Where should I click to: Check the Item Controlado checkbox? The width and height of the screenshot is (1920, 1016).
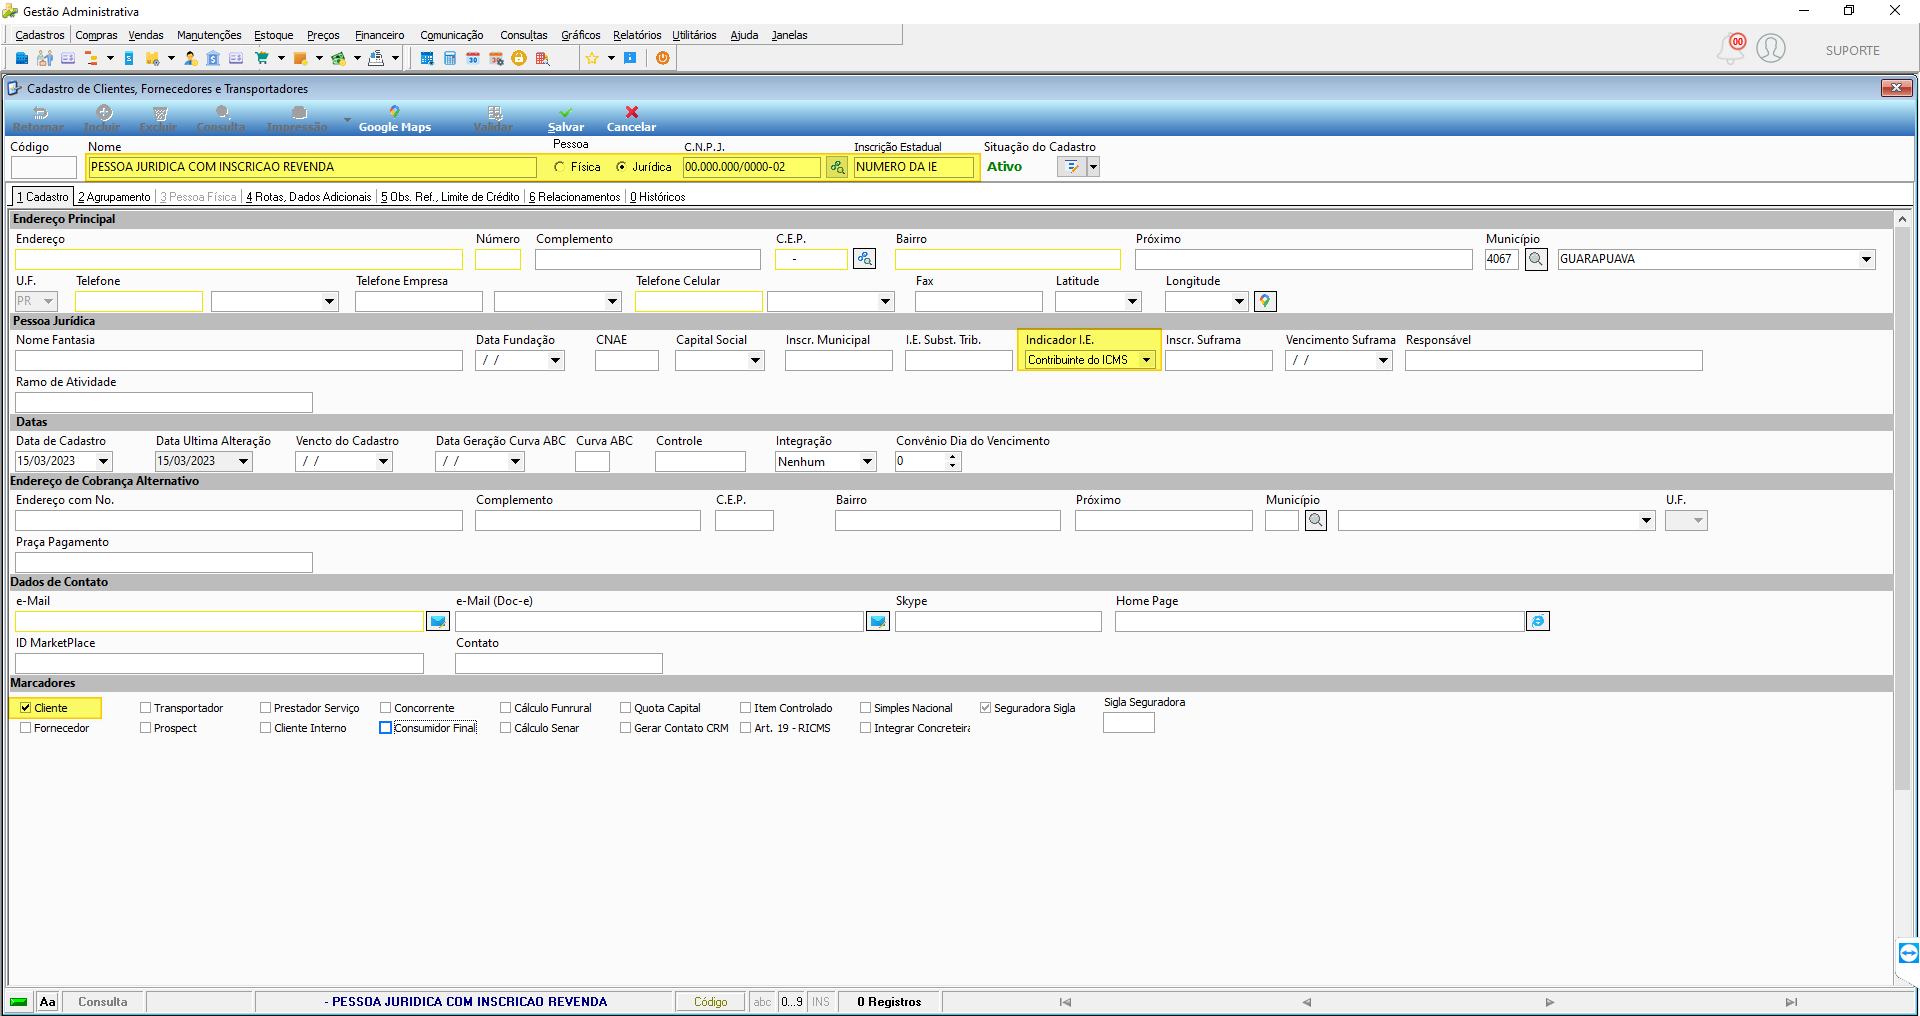click(746, 708)
